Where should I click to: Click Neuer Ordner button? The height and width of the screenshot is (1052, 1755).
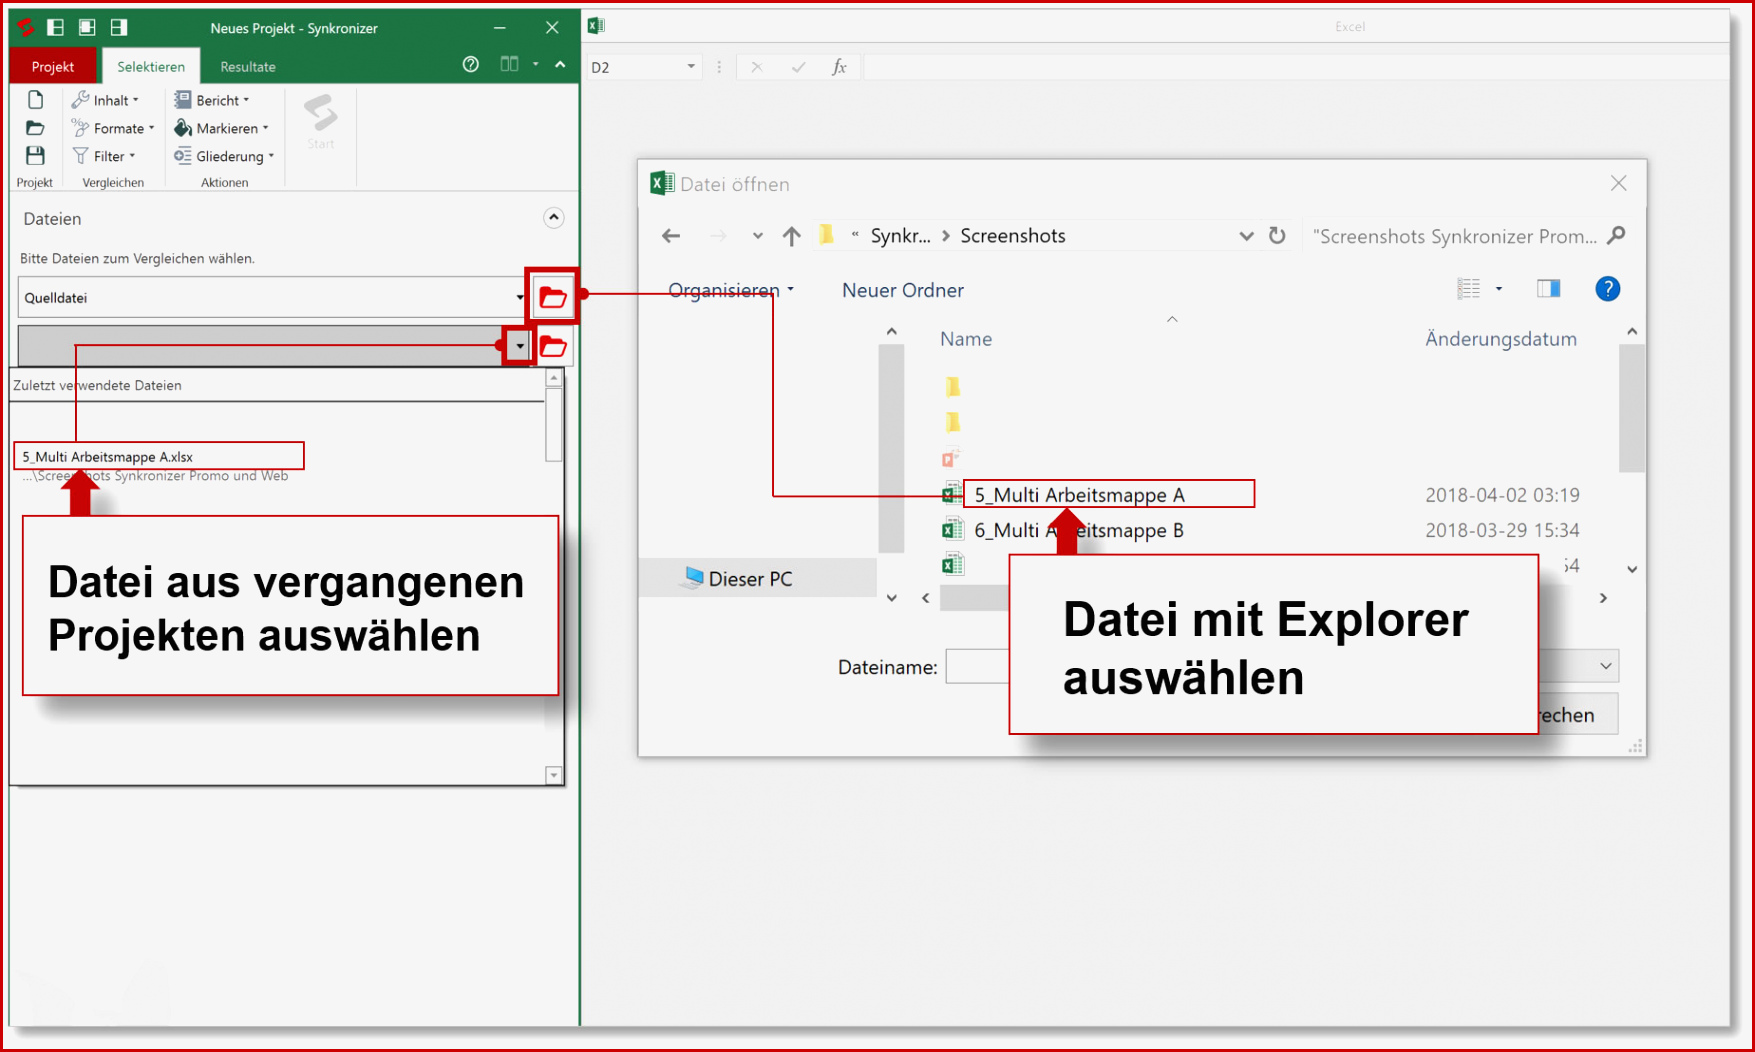tap(902, 290)
